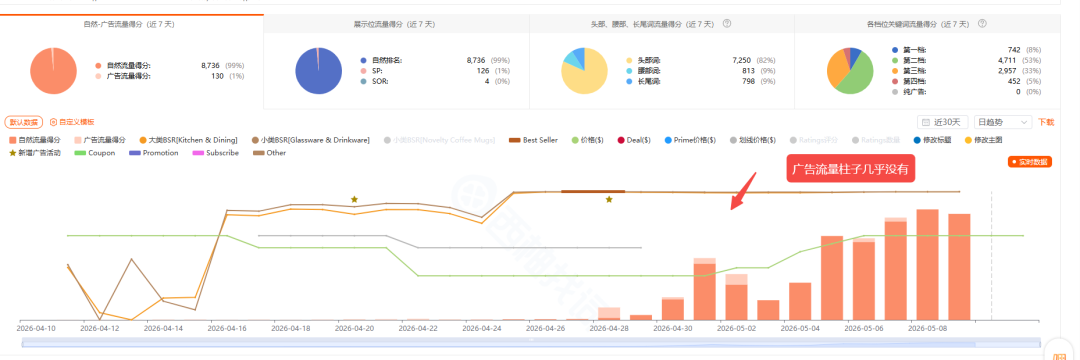Click value 4,711 next to 第二档
This screenshot has height=360, width=1080.
(x=1009, y=61)
